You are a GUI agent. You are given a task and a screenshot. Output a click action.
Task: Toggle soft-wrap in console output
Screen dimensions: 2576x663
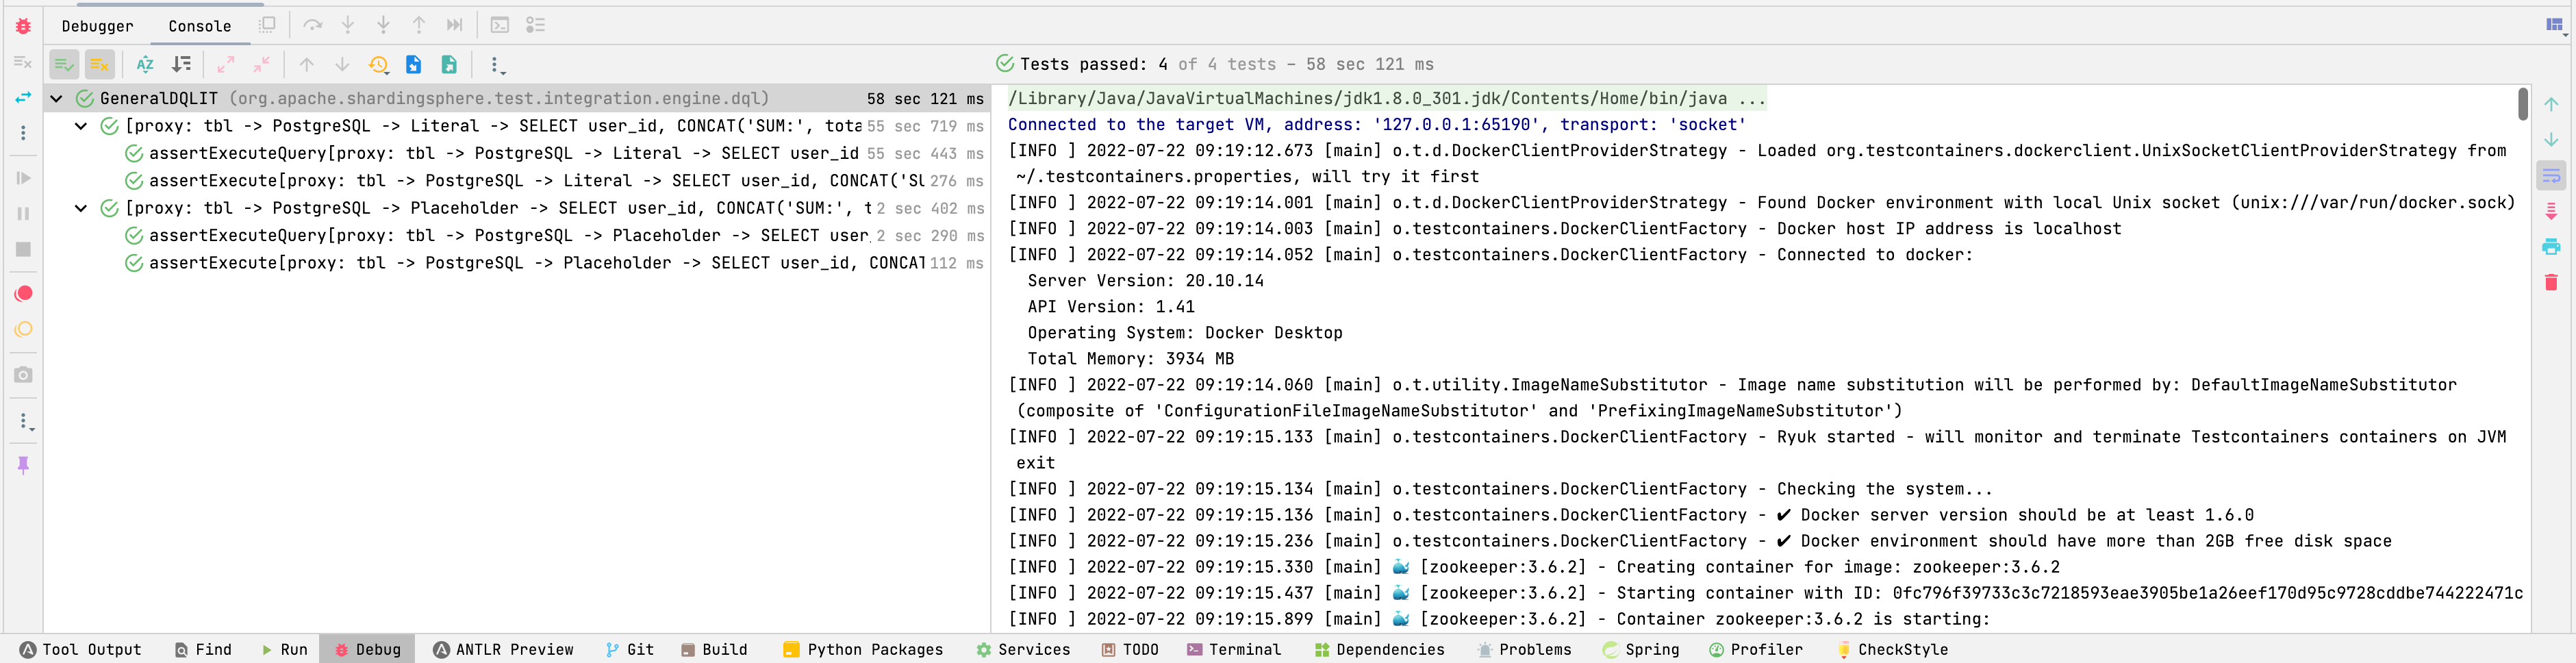2550,176
